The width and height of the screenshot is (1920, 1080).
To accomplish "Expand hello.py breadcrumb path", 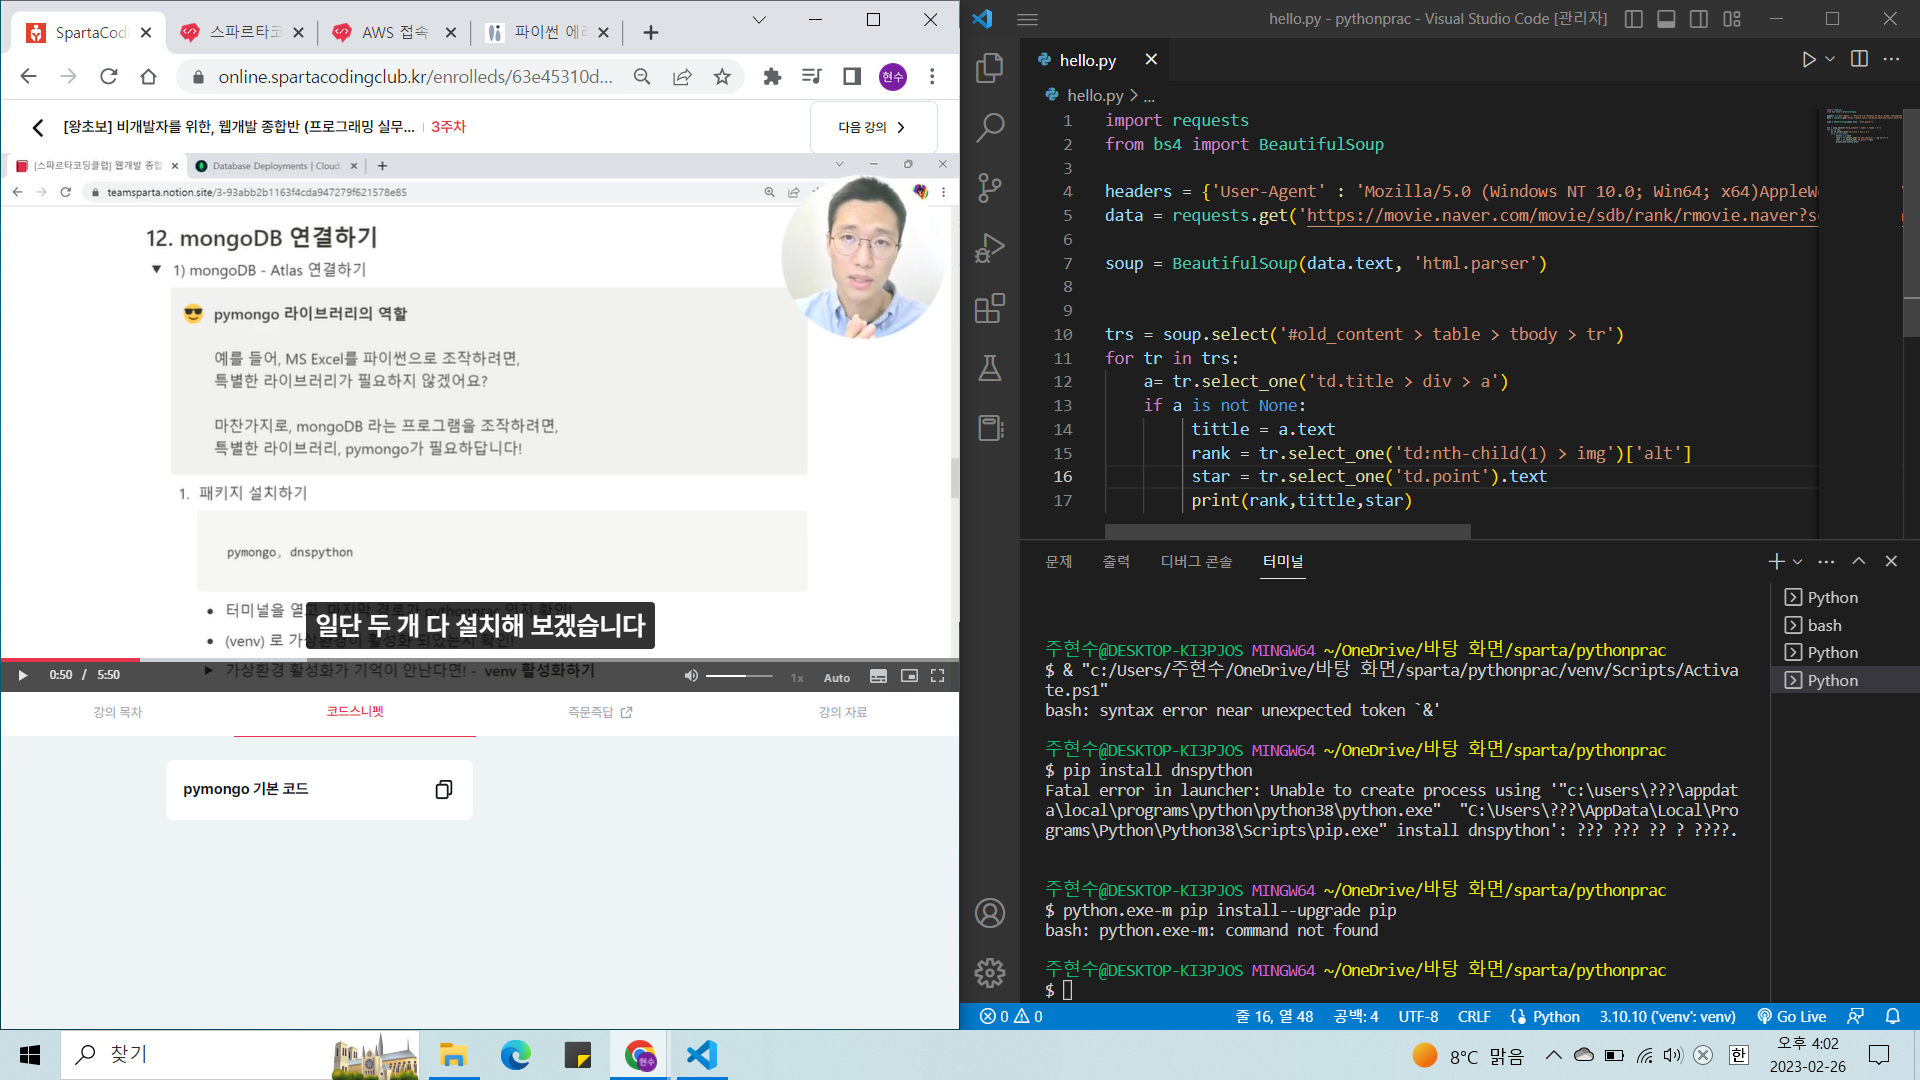I will [1150, 96].
